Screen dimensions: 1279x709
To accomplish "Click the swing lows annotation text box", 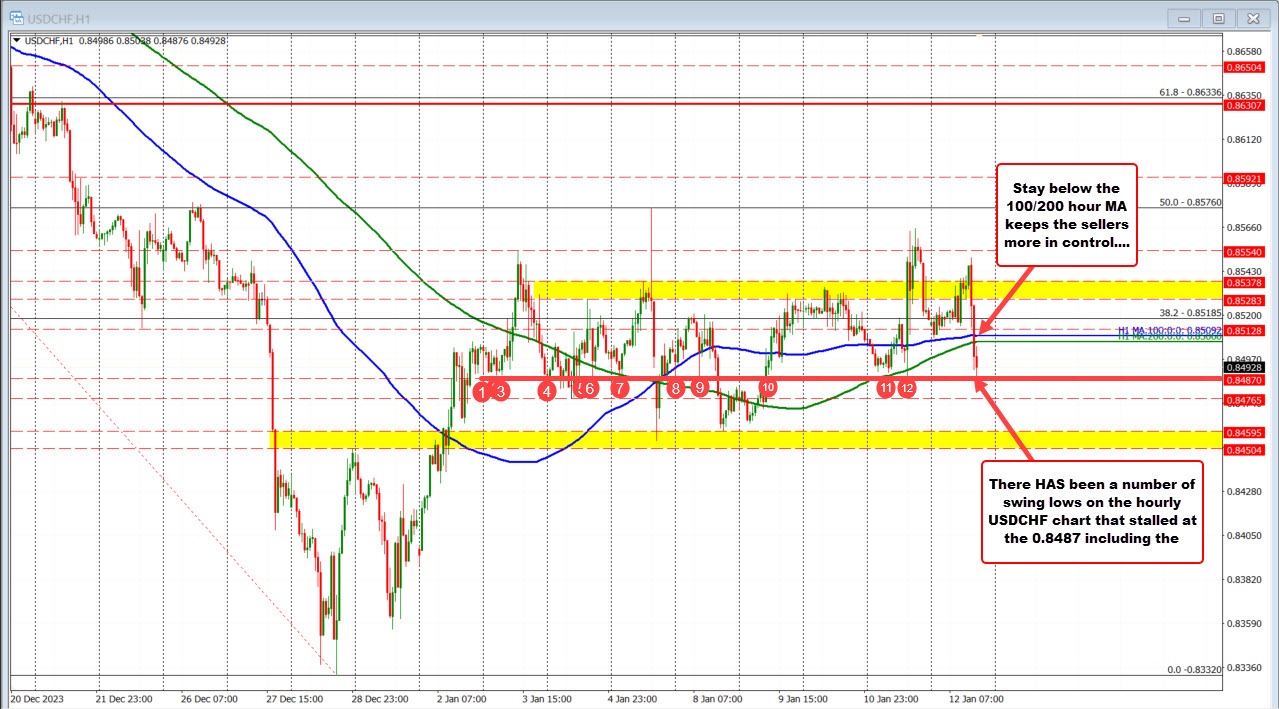I will (1092, 512).
